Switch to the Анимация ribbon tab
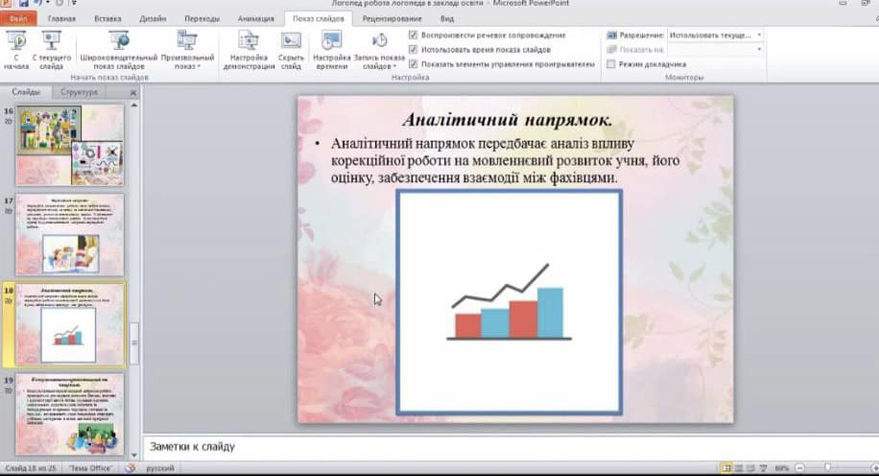This screenshot has height=476, width=879. point(256,18)
